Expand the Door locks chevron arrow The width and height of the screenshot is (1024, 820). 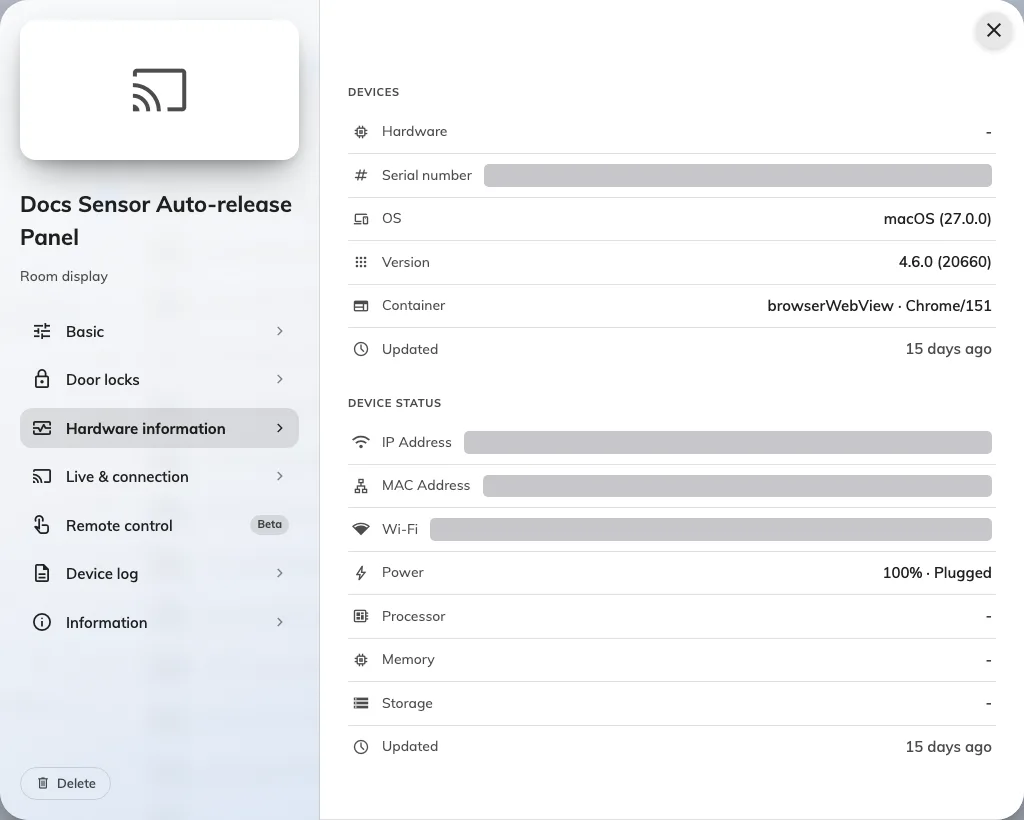coord(280,379)
